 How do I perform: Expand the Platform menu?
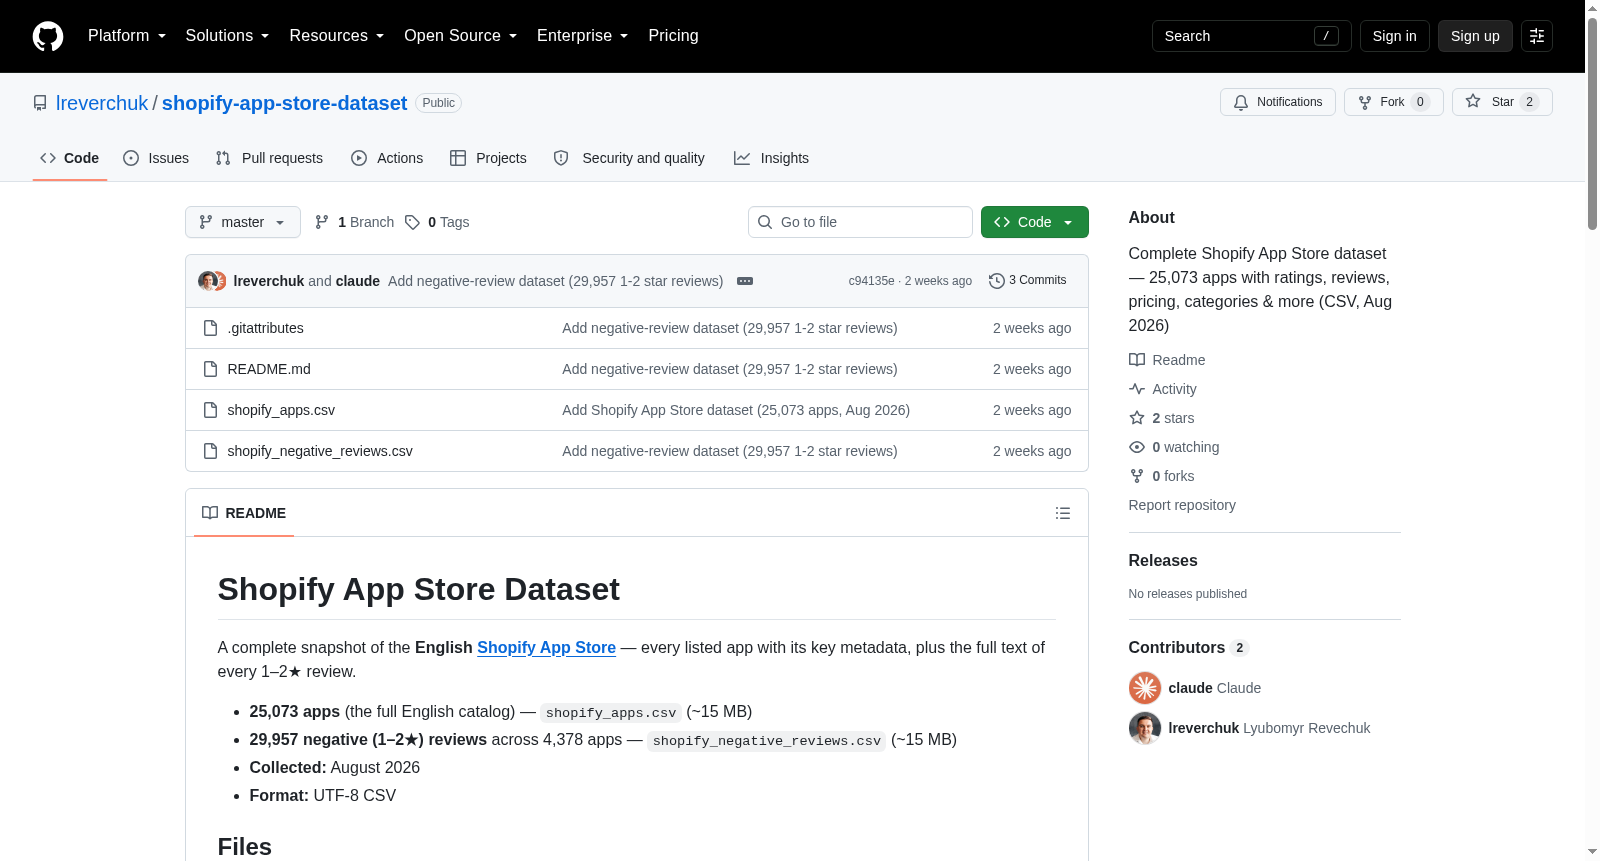(127, 36)
